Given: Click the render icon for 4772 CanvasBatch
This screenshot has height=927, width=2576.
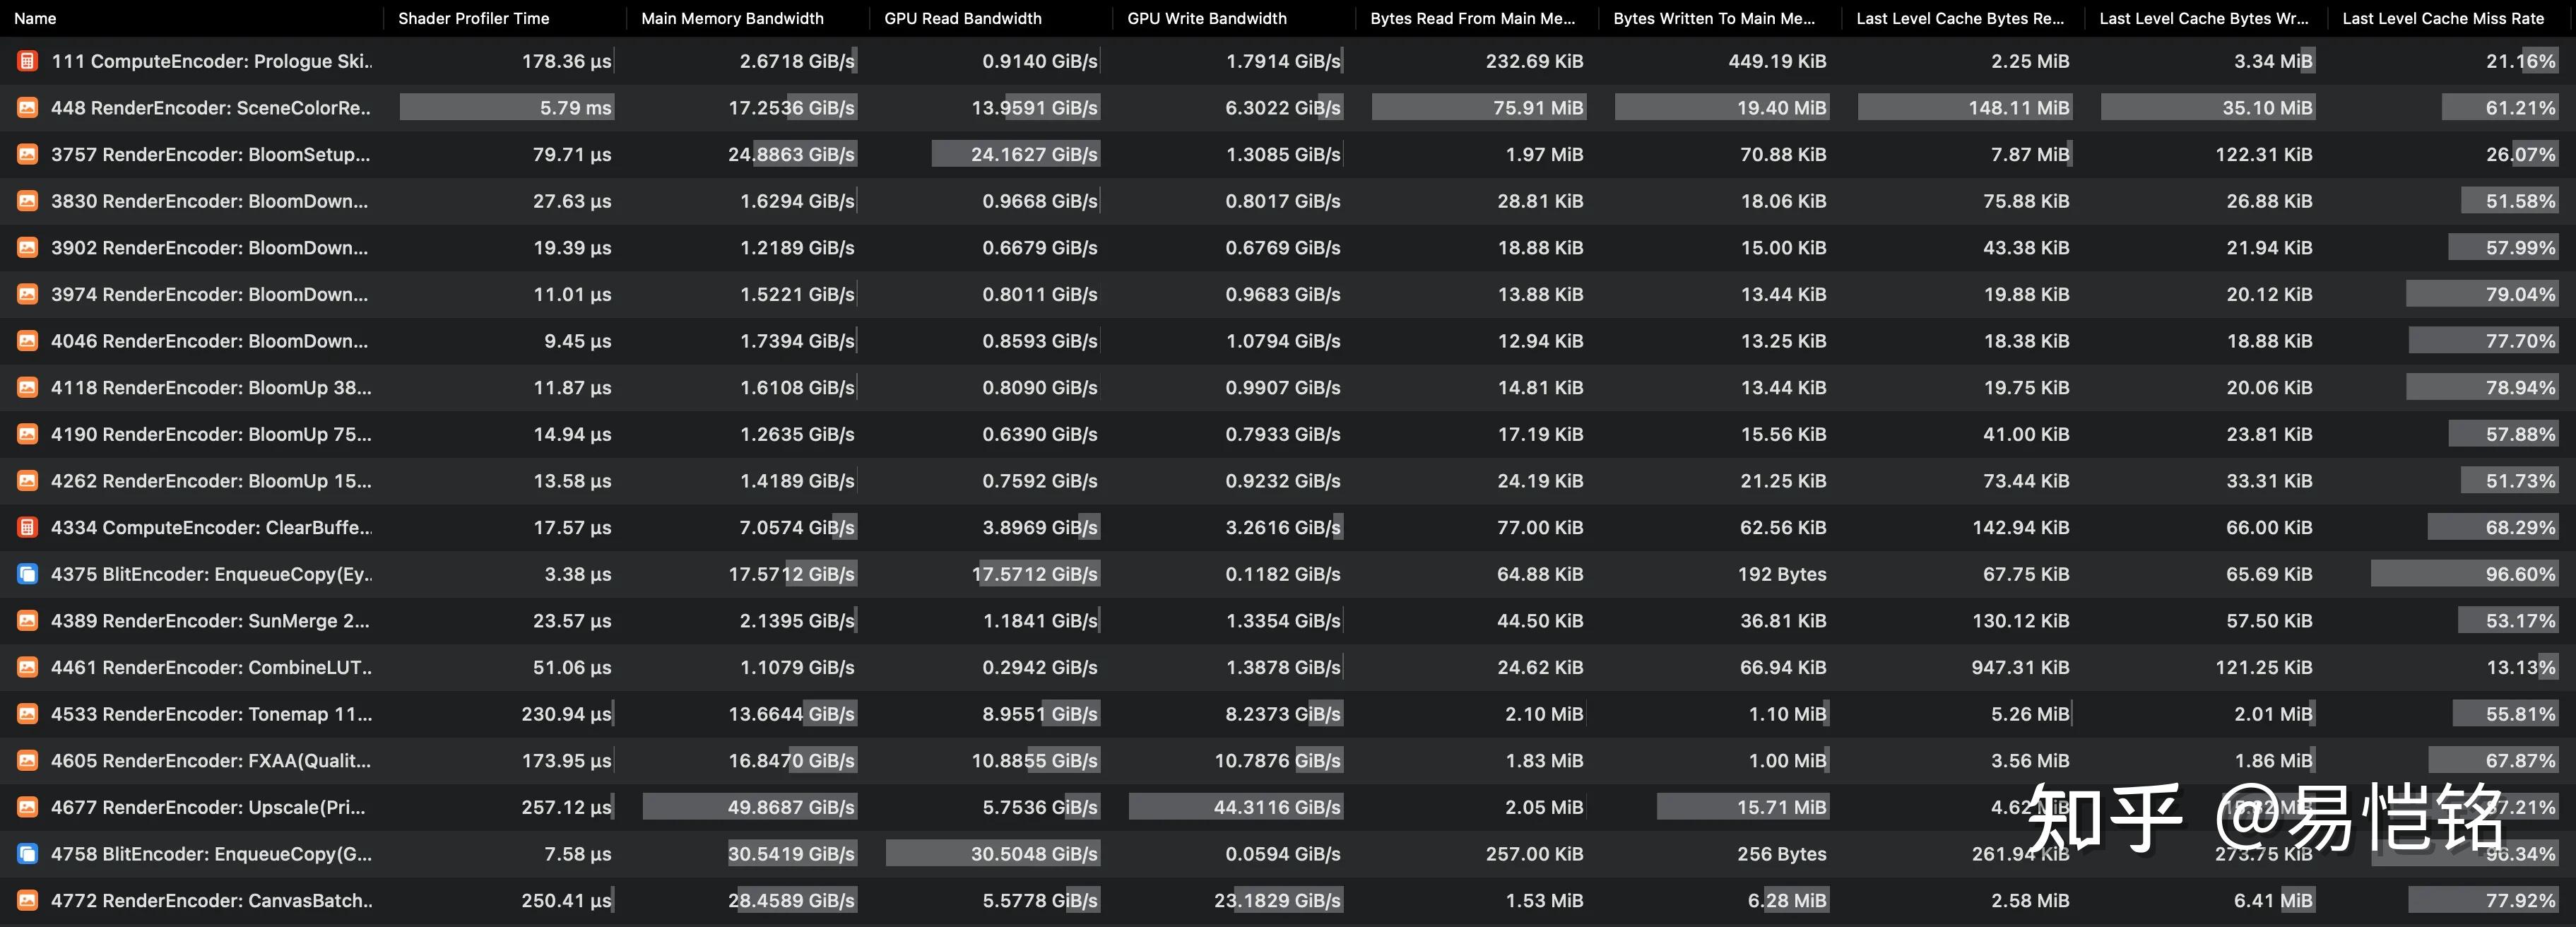Looking at the screenshot, I should [27, 901].
